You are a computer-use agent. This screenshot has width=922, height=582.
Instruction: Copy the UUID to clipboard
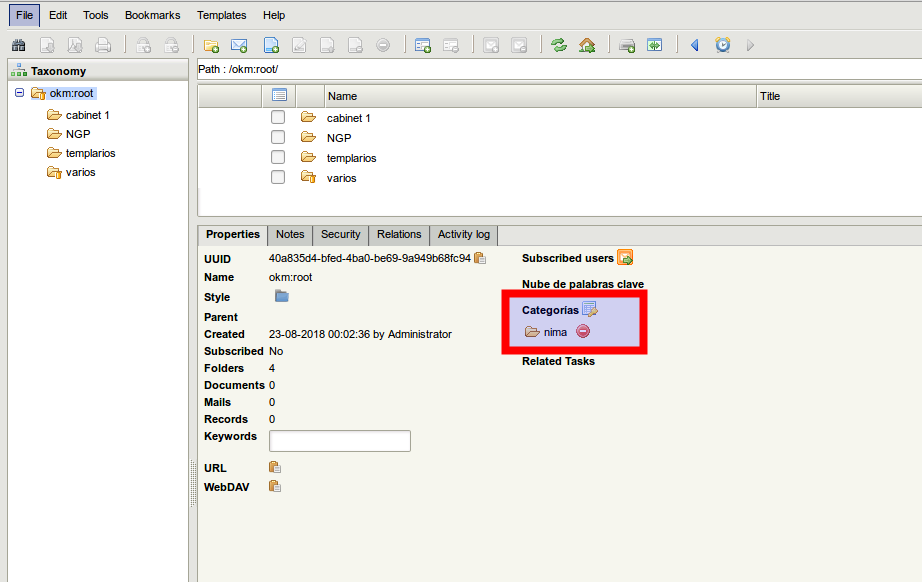(x=480, y=258)
